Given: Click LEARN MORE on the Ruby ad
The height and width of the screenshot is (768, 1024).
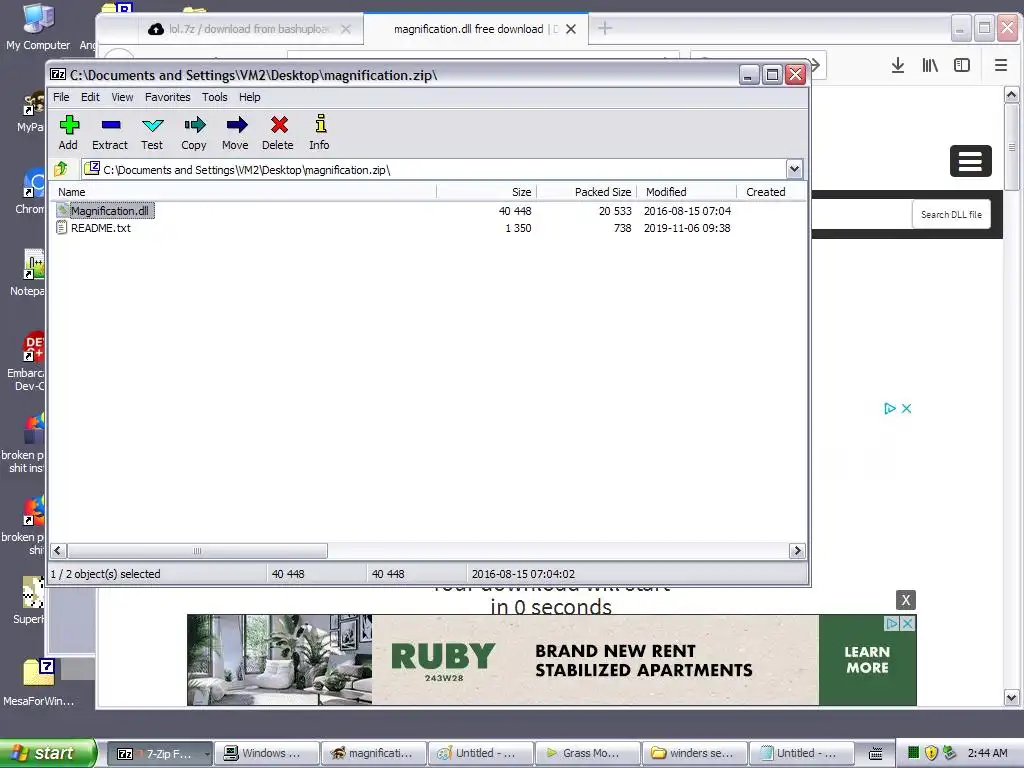Looking at the screenshot, I should pyautogui.click(x=867, y=660).
